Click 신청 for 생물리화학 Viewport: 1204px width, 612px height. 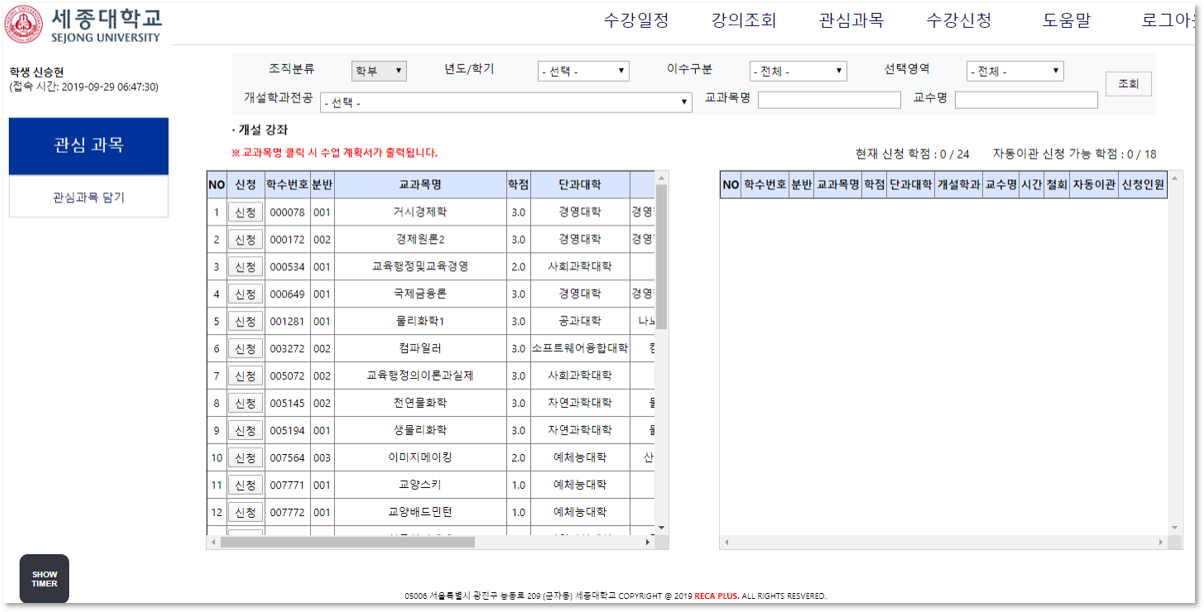pos(245,430)
